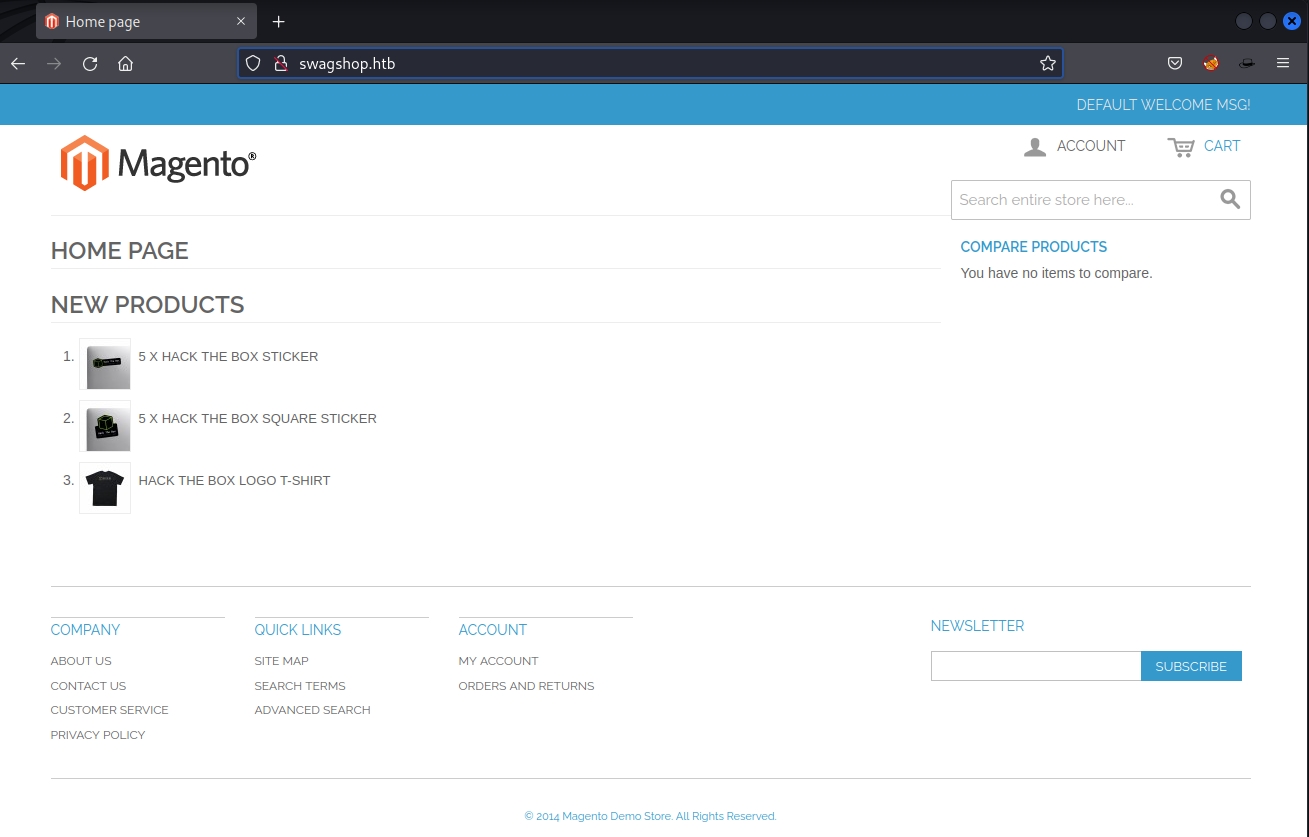Click the magnifier search icon in store
The height and width of the screenshot is (837, 1309).
click(x=1230, y=199)
